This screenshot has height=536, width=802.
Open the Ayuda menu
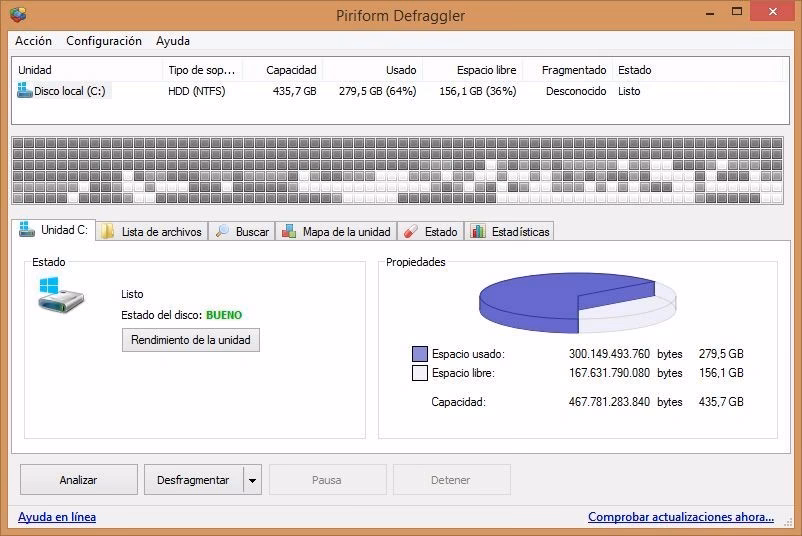172,41
